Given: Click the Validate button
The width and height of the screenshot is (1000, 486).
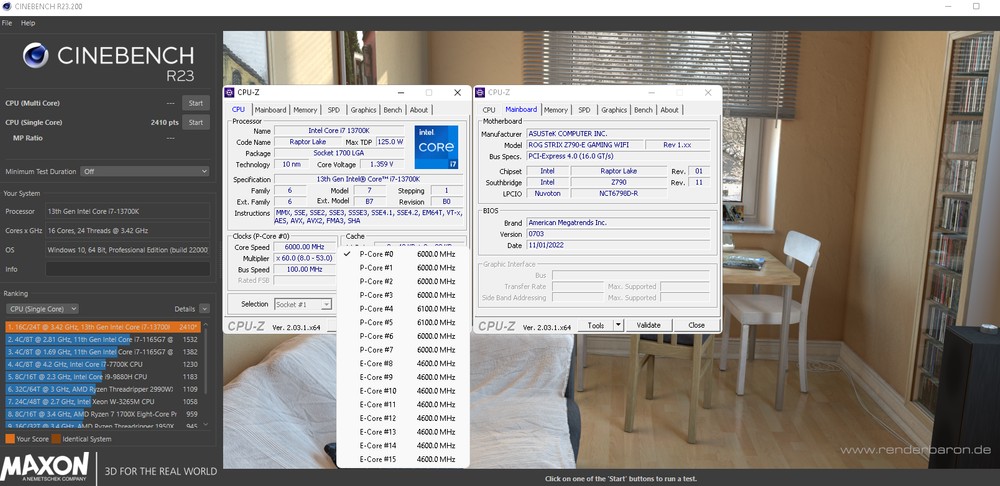Looking at the screenshot, I should 649,325.
